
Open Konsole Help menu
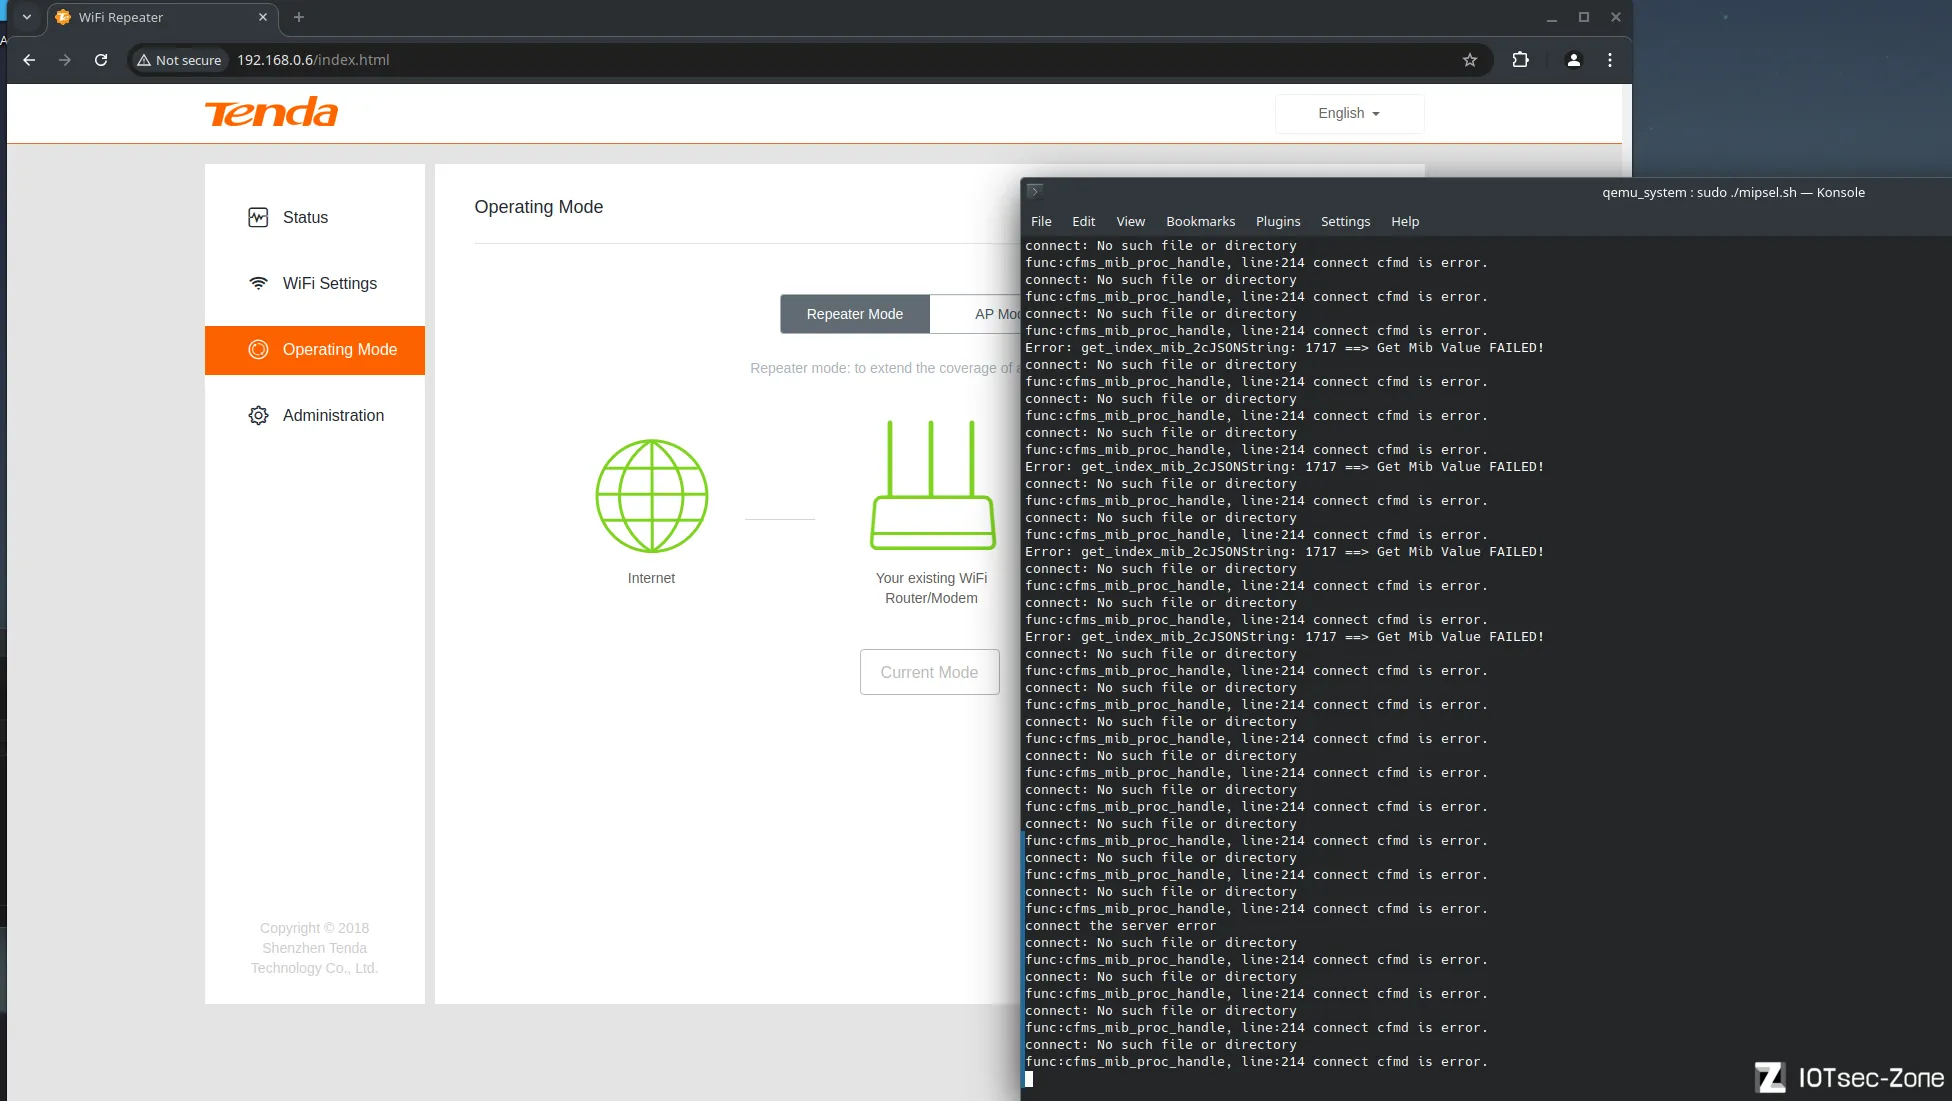pos(1404,221)
